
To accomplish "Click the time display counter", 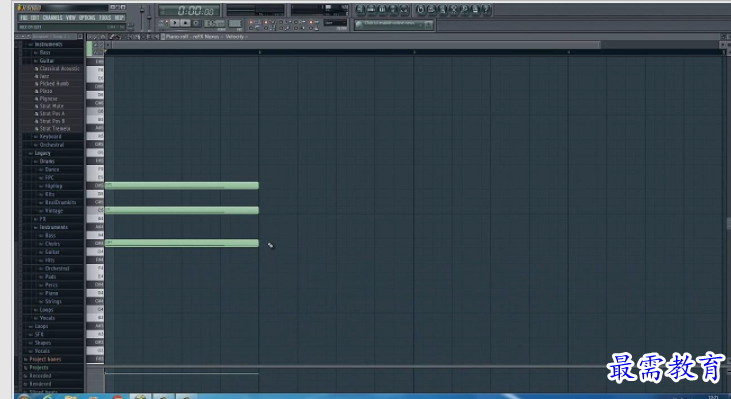I will pos(189,11).
